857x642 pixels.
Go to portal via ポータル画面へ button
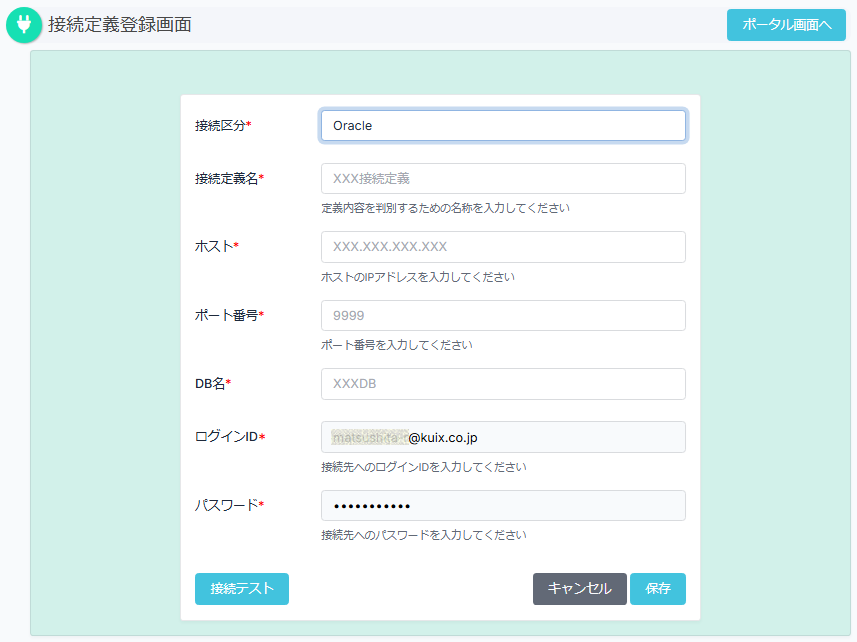(x=786, y=25)
